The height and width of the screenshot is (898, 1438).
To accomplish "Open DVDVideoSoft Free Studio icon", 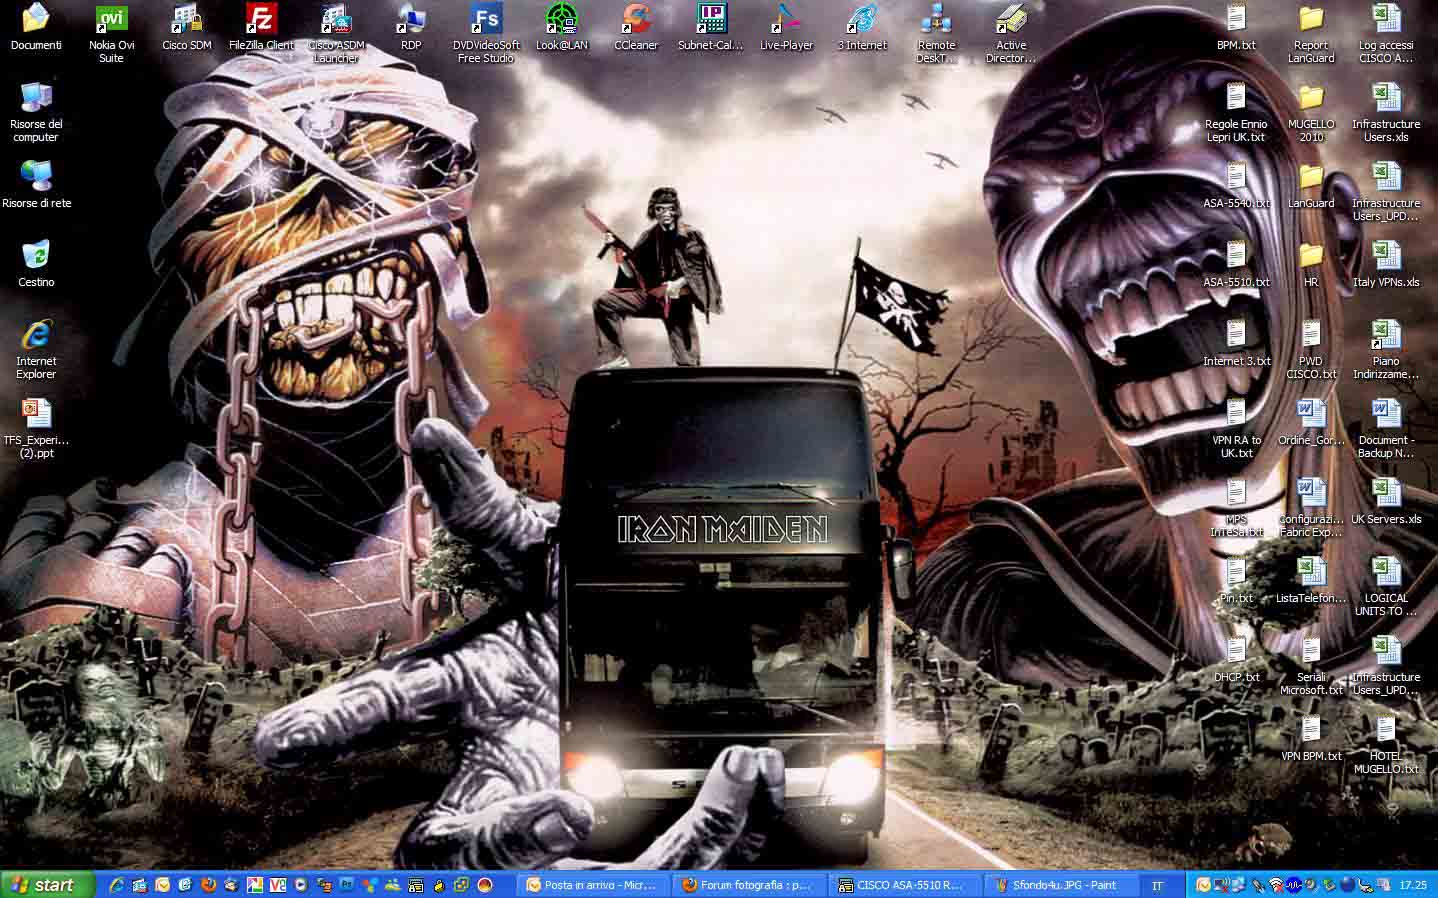I will 486,21.
